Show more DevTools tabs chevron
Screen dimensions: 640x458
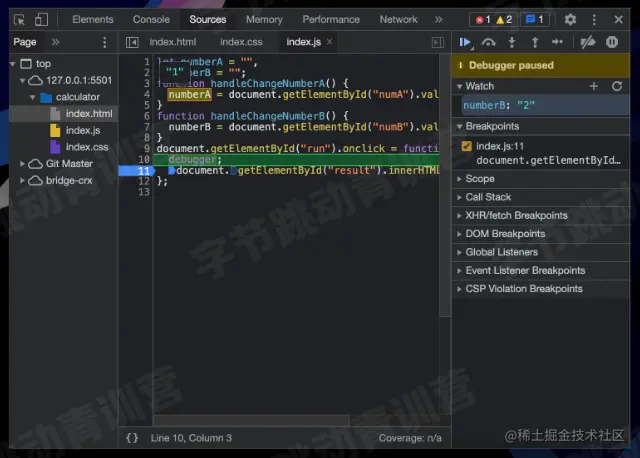438,20
